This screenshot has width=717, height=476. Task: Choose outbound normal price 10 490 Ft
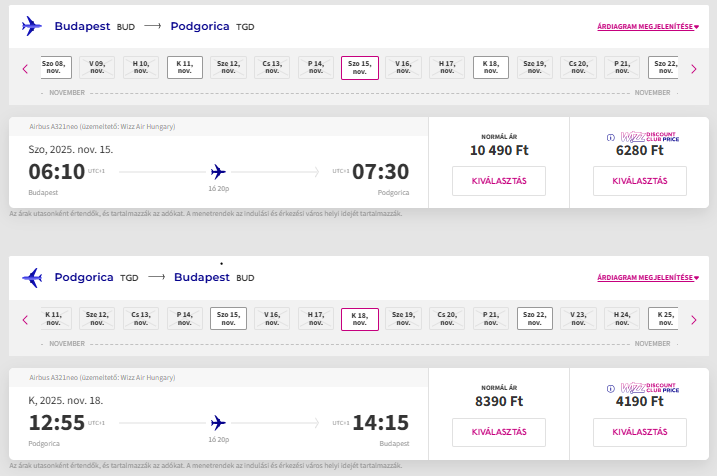(499, 181)
